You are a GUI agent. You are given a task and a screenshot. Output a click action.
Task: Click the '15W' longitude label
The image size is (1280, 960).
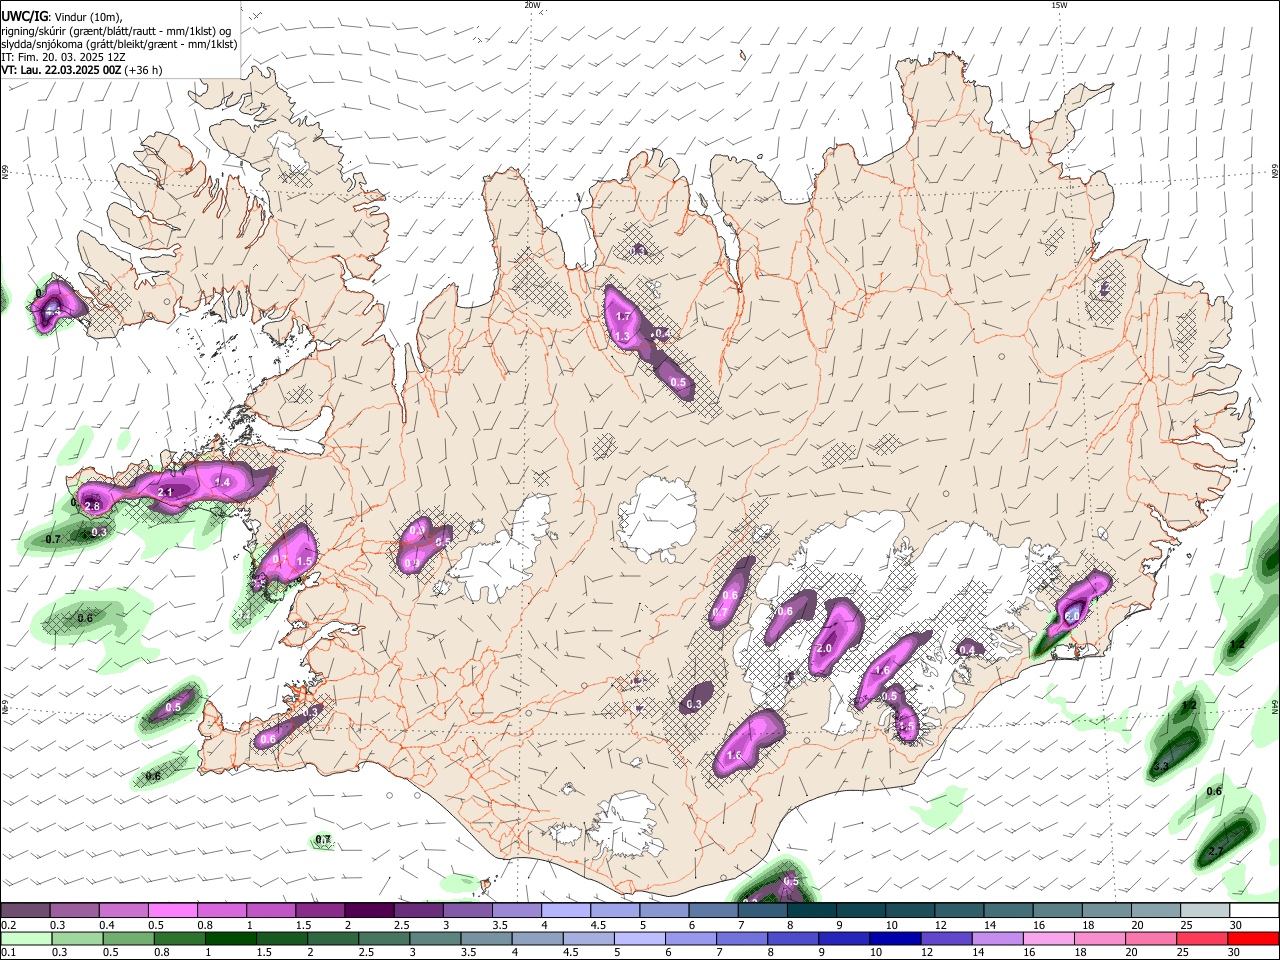point(1059,5)
